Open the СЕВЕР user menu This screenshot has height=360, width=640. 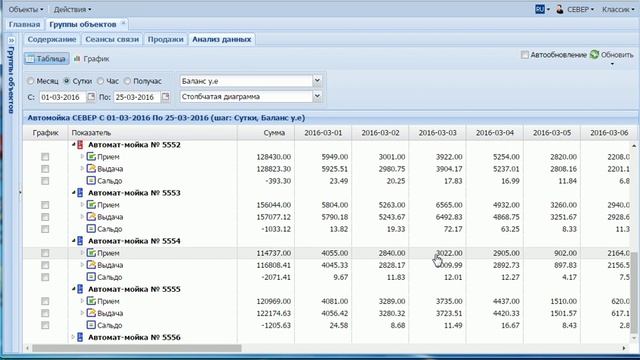[x=580, y=9]
